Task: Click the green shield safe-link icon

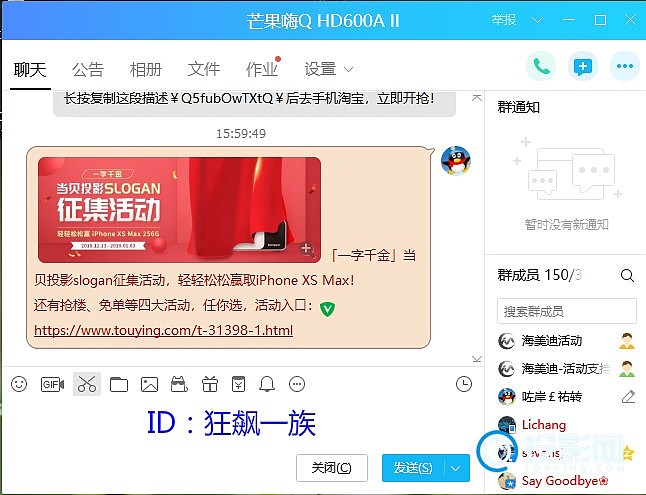Action: point(328,308)
